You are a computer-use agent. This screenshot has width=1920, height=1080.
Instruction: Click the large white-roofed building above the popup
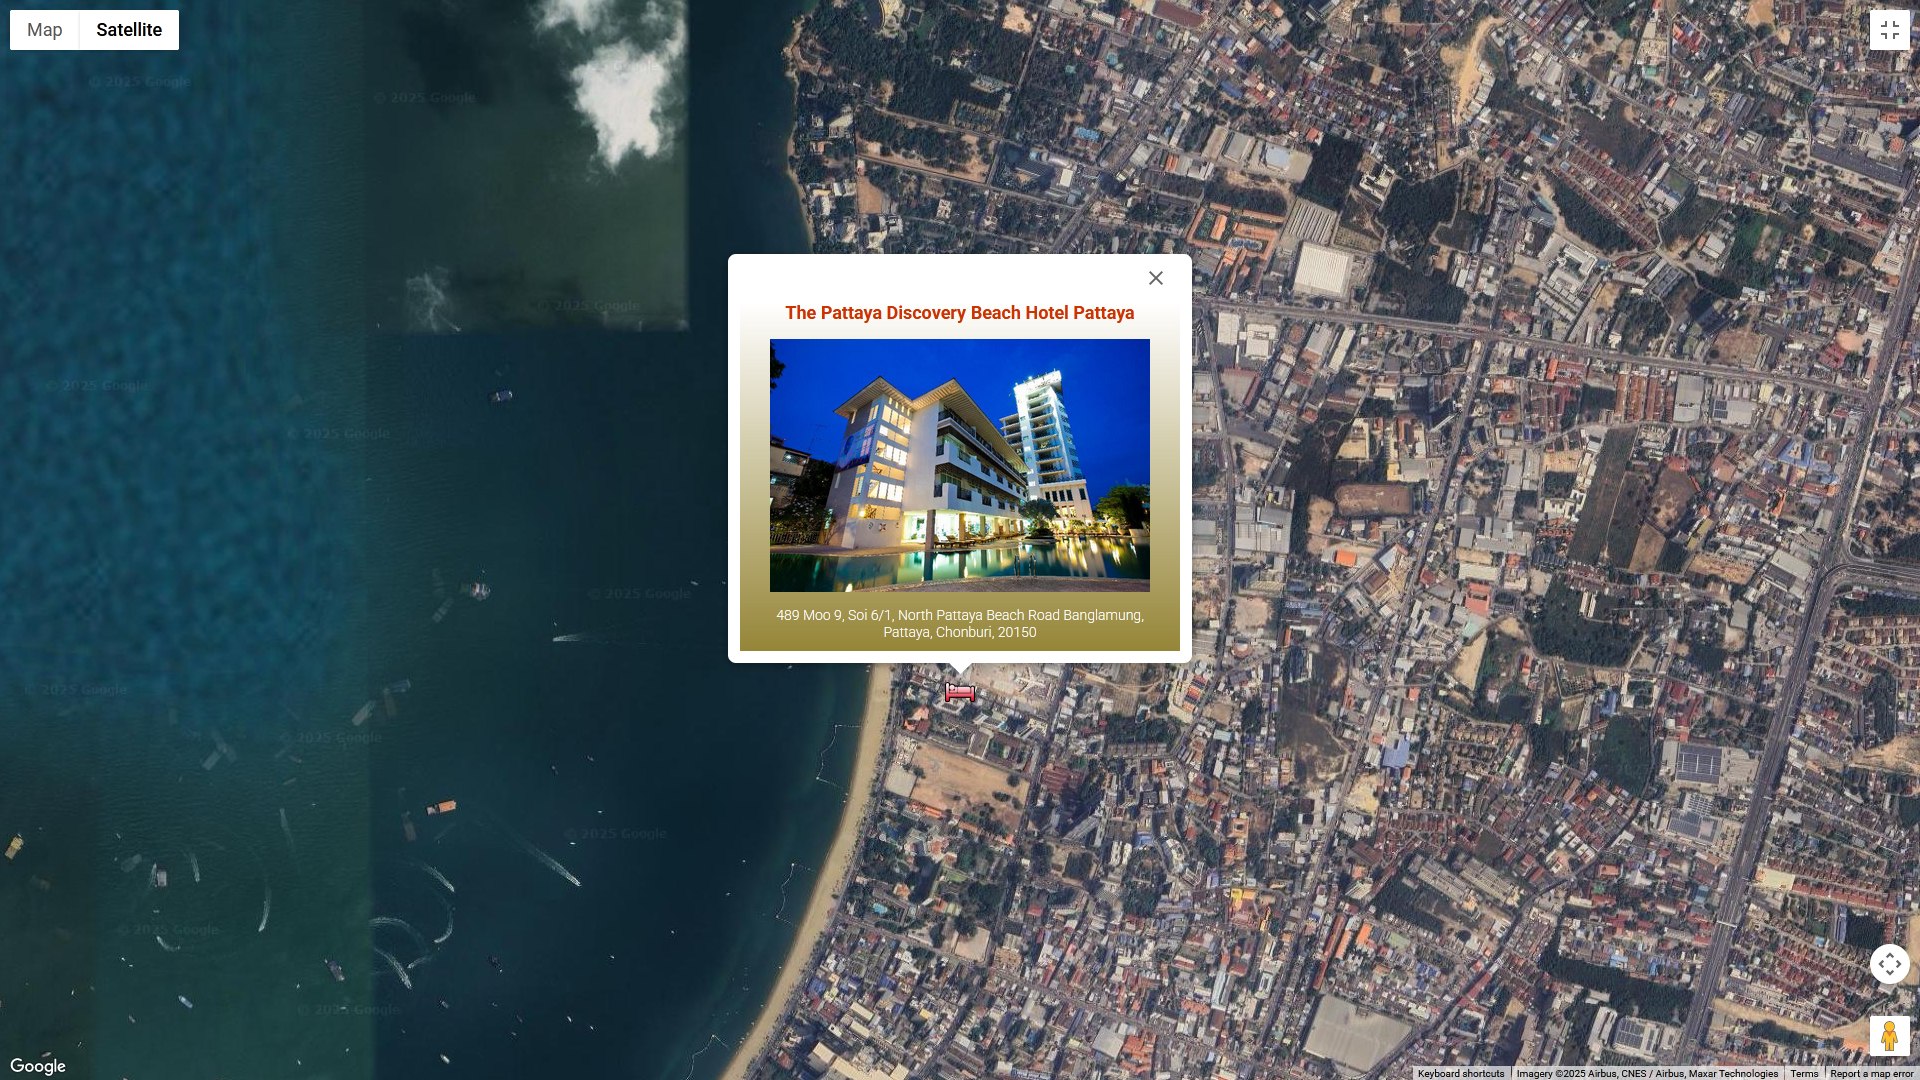pyautogui.click(x=1322, y=270)
